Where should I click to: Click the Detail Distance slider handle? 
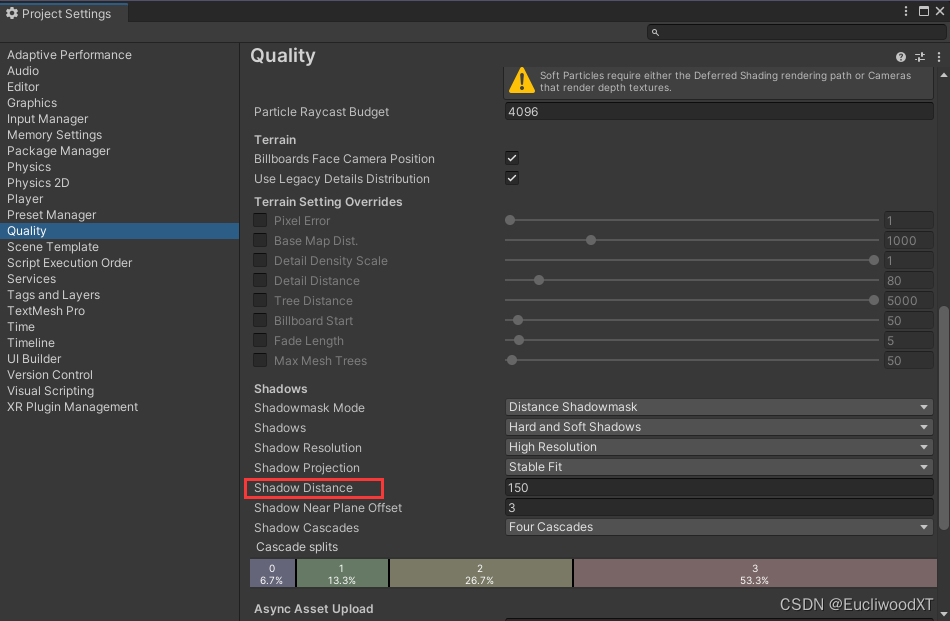[539, 280]
